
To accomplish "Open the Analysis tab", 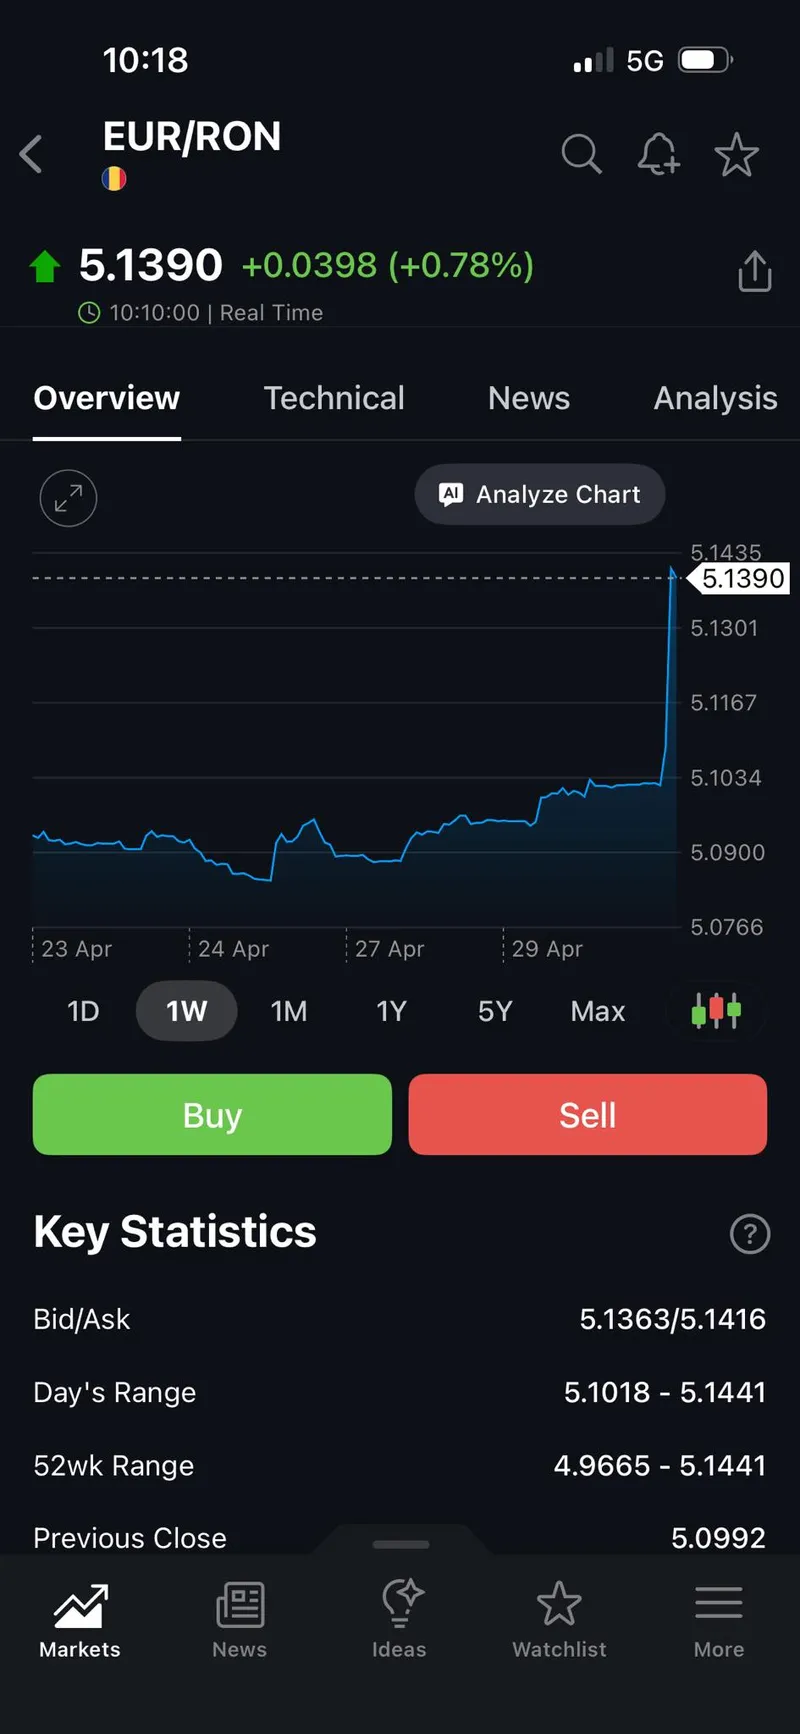I will coord(715,398).
